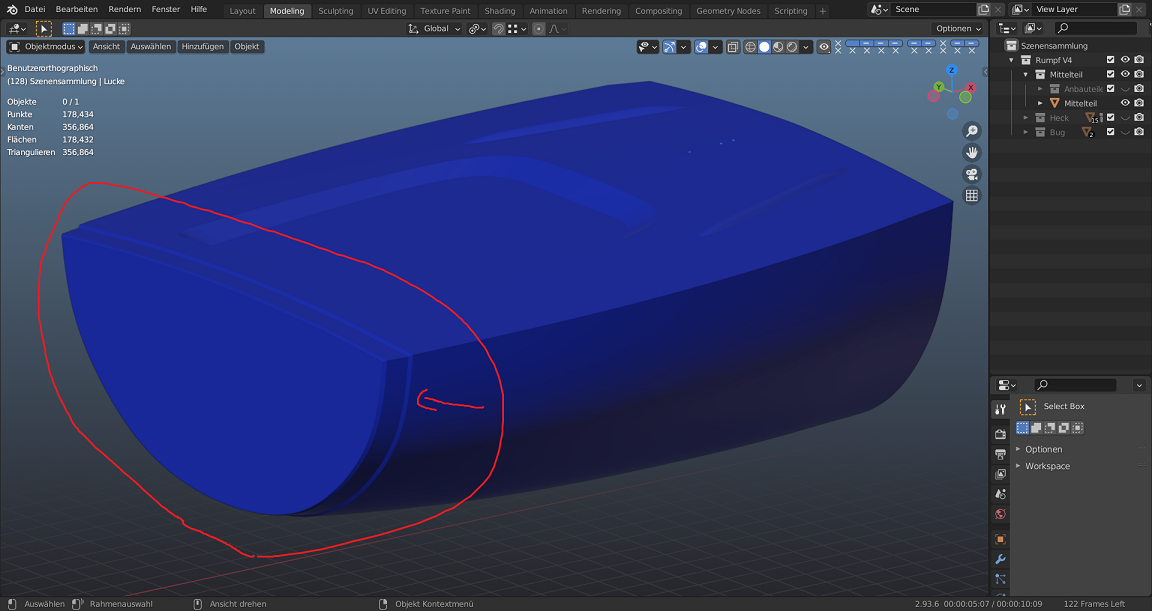Expand the Bug collection
This screenshot has height=611, width=1152.
click(1026, 132)
